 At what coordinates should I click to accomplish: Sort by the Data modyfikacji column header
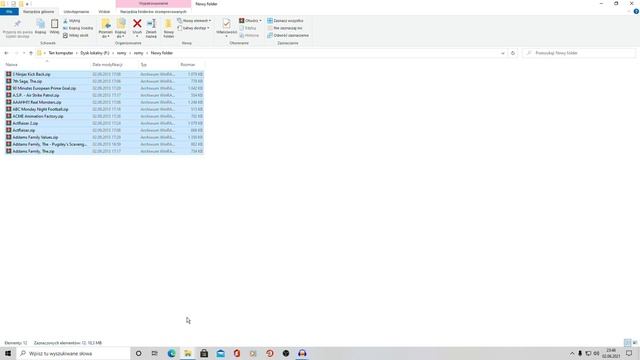coord(114,64)
